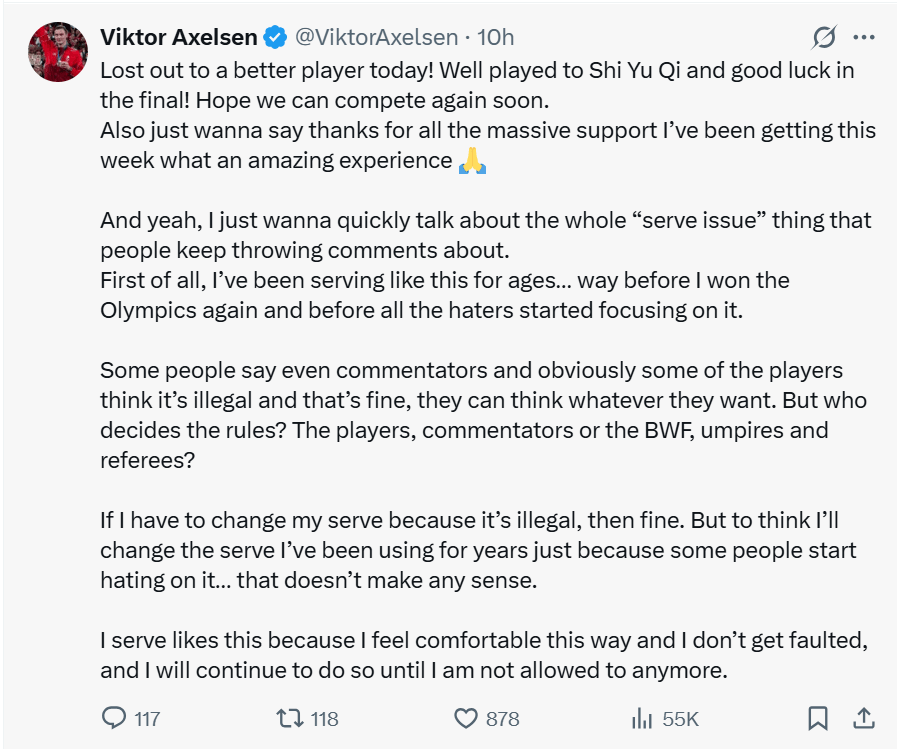Image resolution: width=897 pixels, height=749 pixels.
Task: Click the blue verified badge
Action: pyautogui.click(x=274, y=38)
